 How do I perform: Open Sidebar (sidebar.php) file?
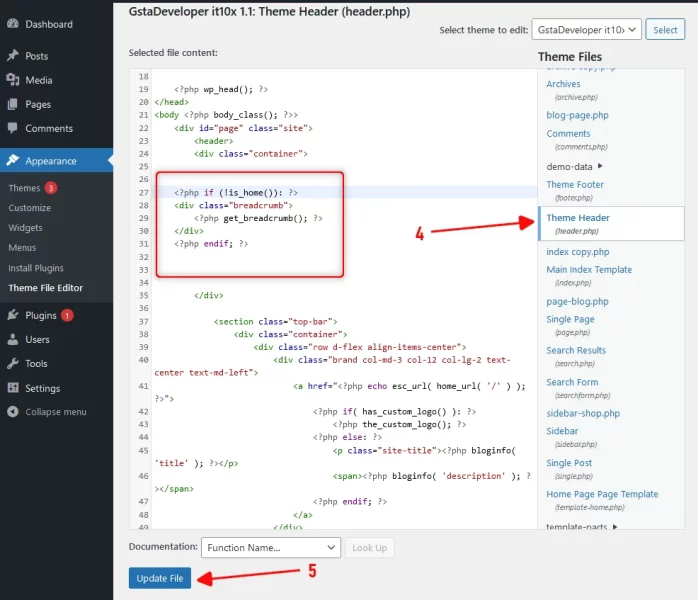562,431
